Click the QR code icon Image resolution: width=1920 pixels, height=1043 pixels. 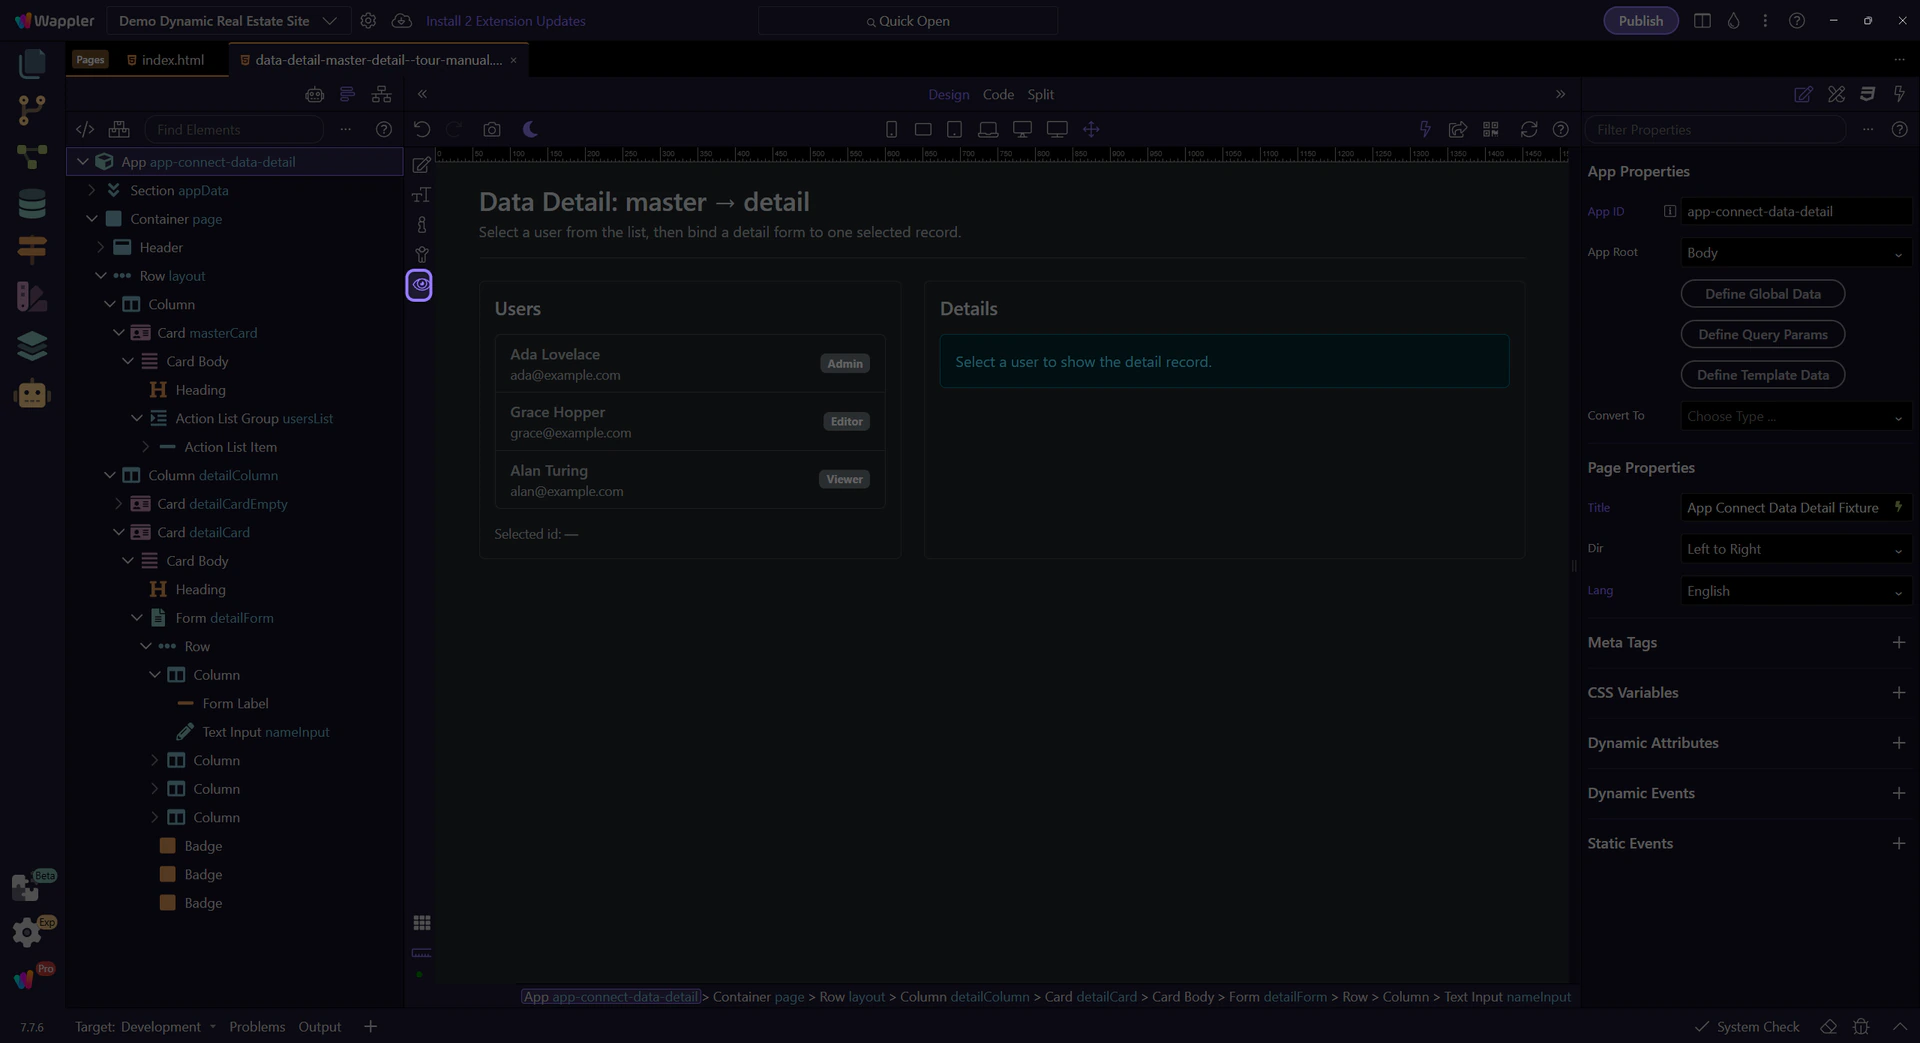point(1491,130)
